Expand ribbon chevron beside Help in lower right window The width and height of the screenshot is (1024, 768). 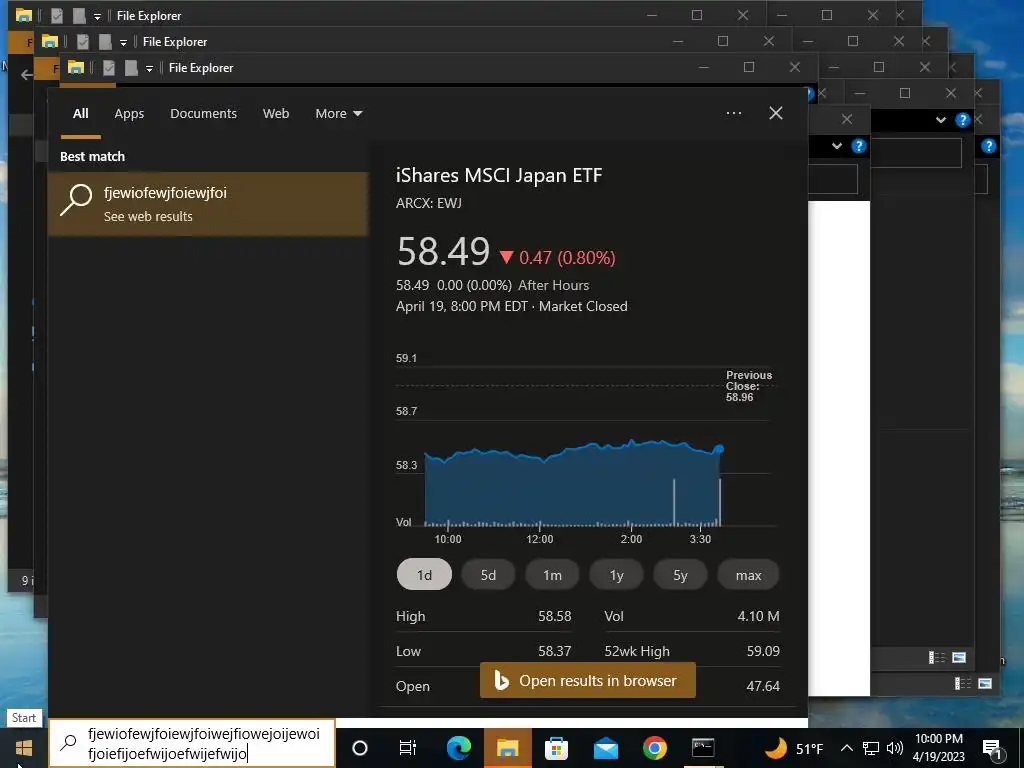click(837, 146)
